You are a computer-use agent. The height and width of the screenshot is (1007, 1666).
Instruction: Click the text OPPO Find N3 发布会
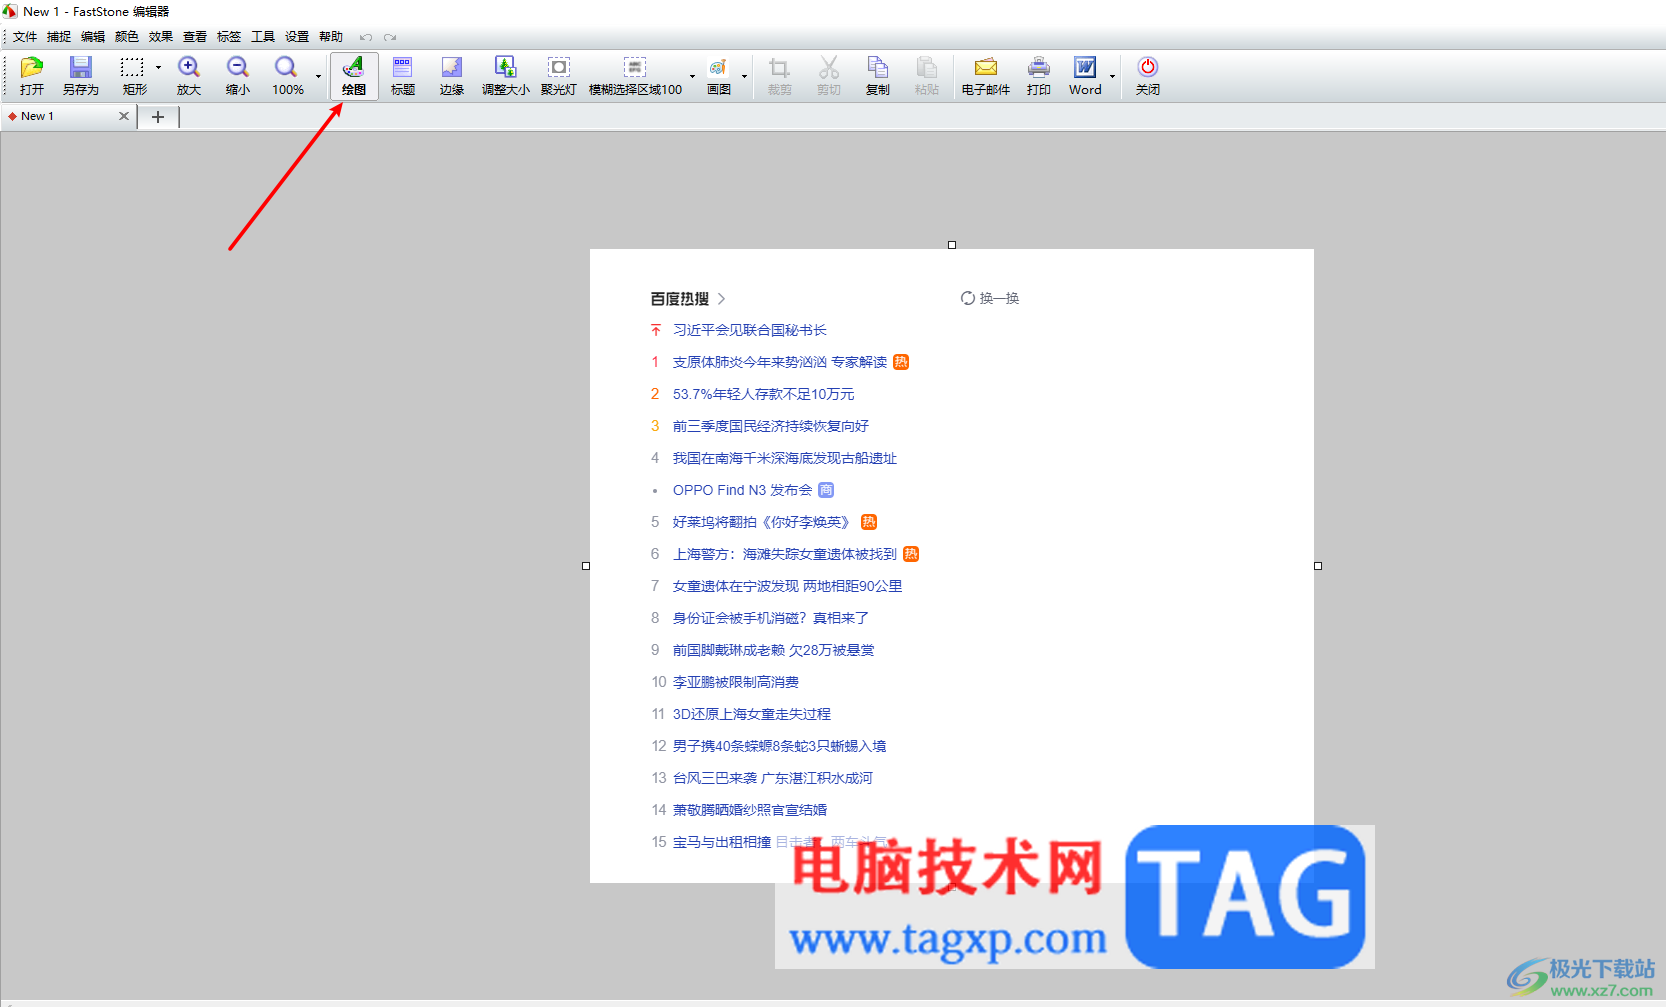[743, 490]
